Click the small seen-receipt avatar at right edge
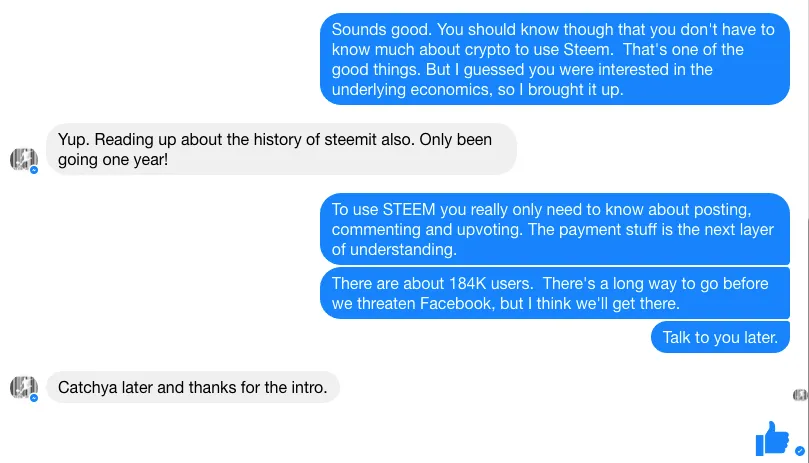Image resolution: width=809 pixels, height=463 pixels. click(x=800, y=395)
